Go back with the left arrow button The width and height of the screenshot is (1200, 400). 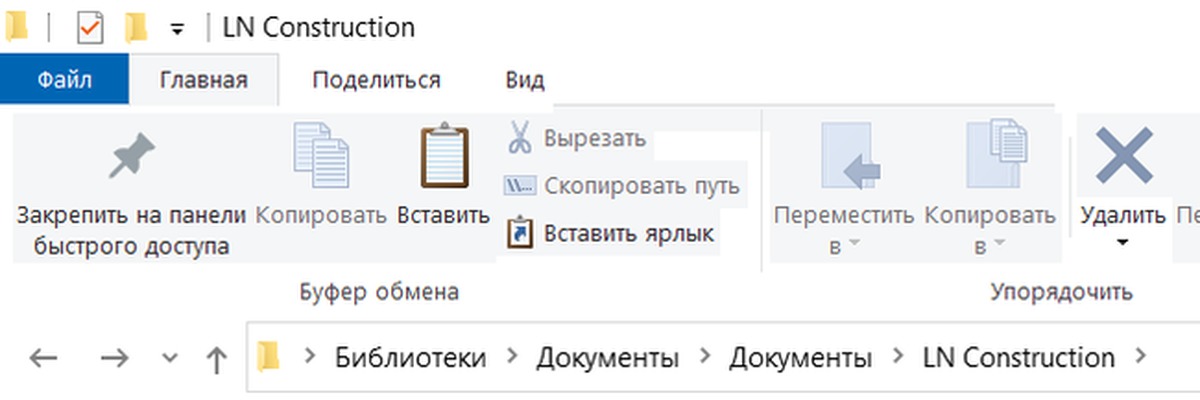[x=43, y=358]
